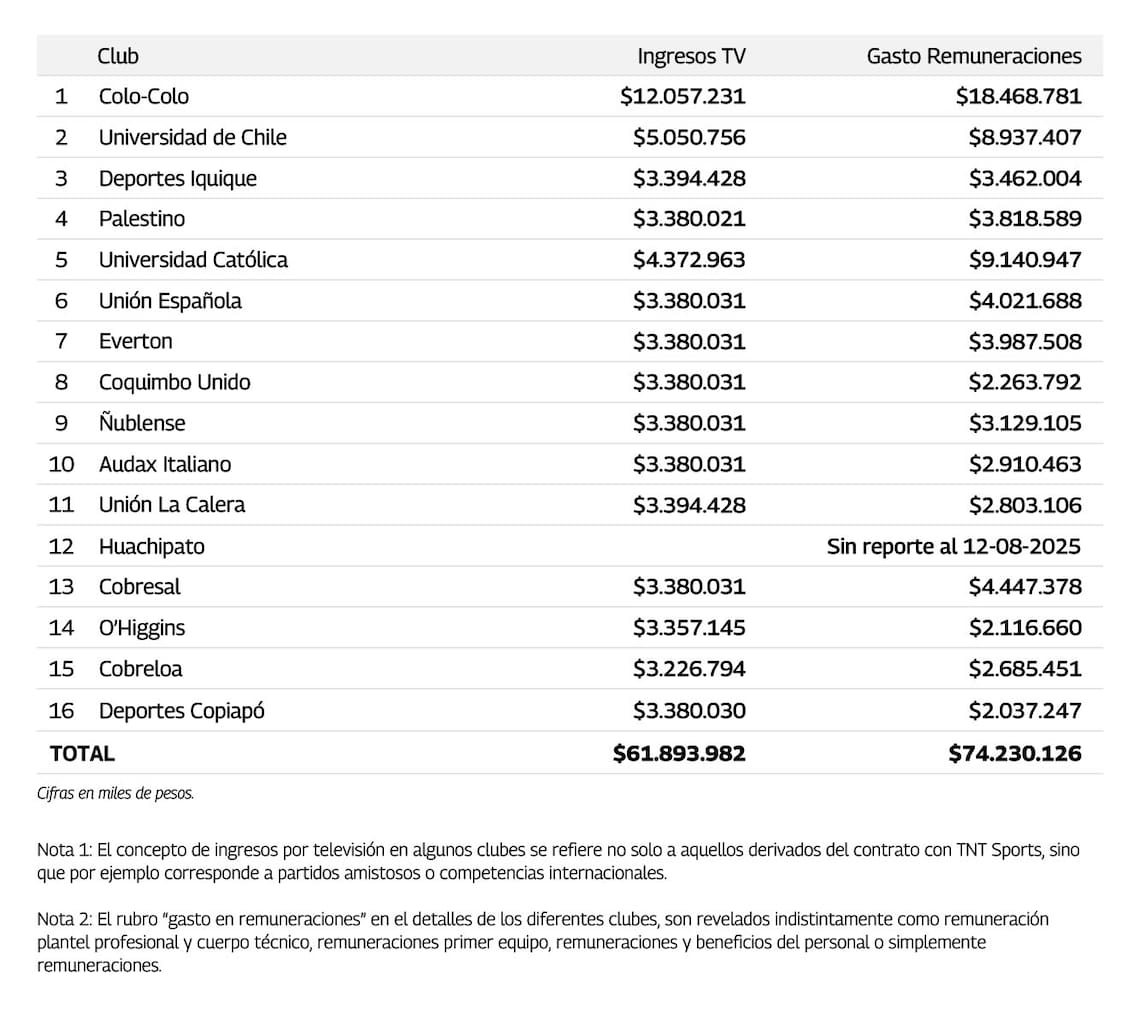Select Universidad Católica's $4.372.963 TV income

(689, 260)
